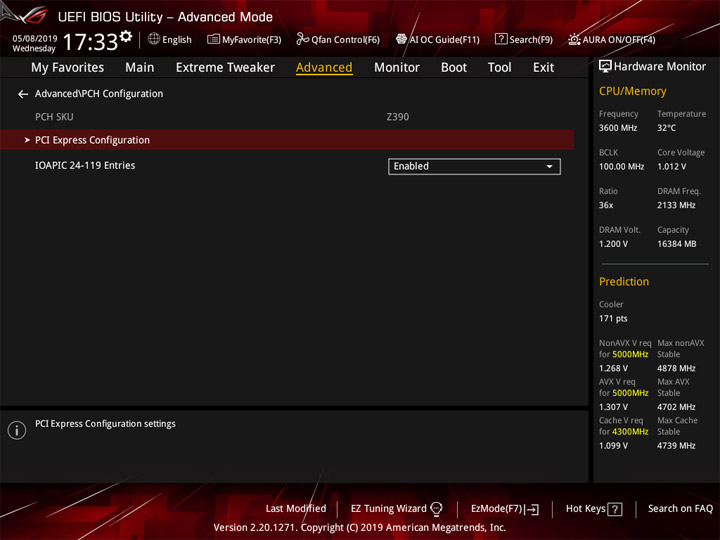Open MyFavorite(F3) list icon
This screenshot has height=540, width=720.
tap(213, 39)
